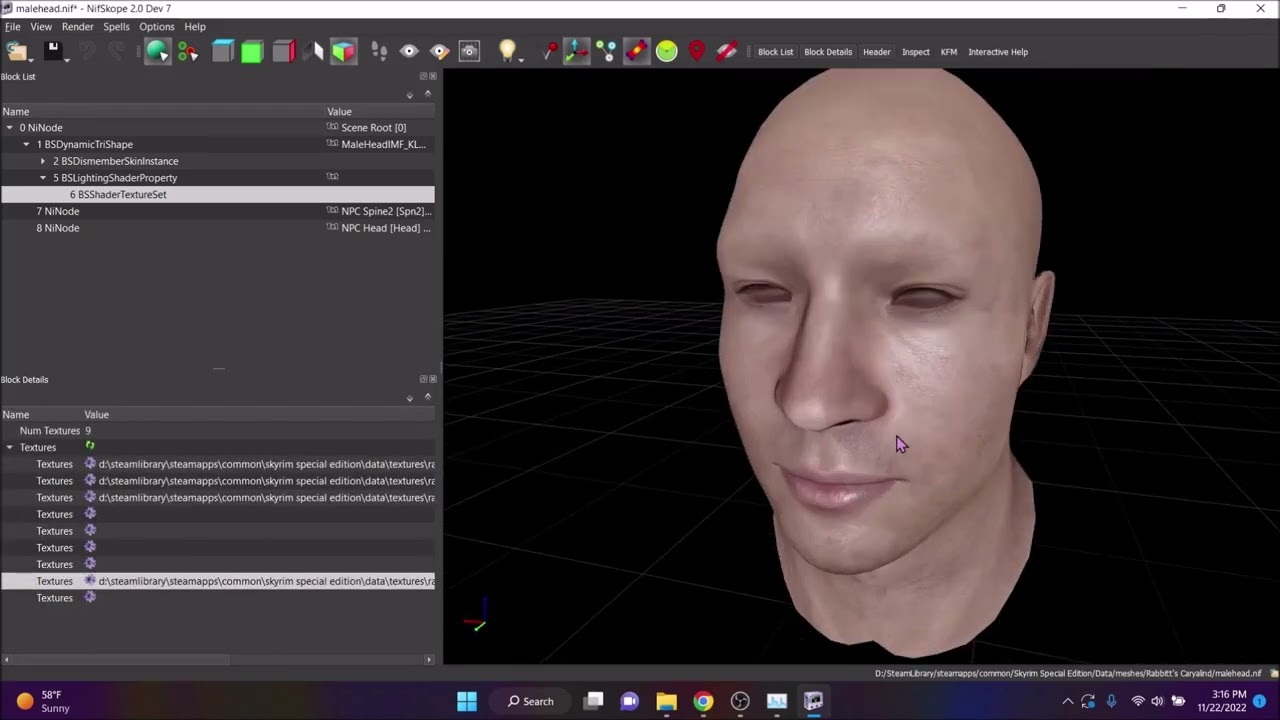This screenshot has width=1280, height=720.
Task: Select the object selection mode icon
Action: (x=157, y=51)
